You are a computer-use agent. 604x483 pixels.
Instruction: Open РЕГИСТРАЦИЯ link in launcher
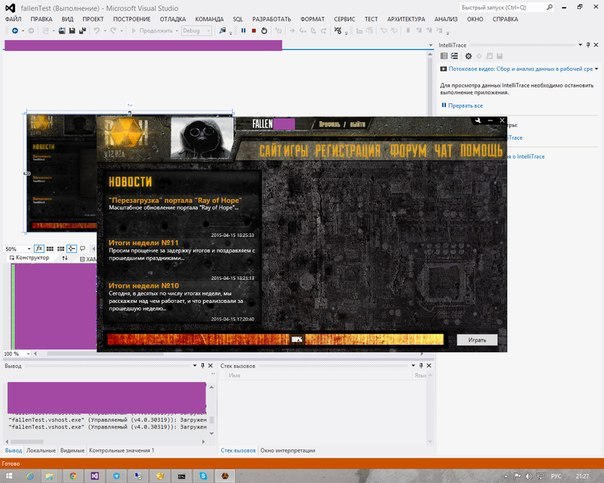click(347, 151)
